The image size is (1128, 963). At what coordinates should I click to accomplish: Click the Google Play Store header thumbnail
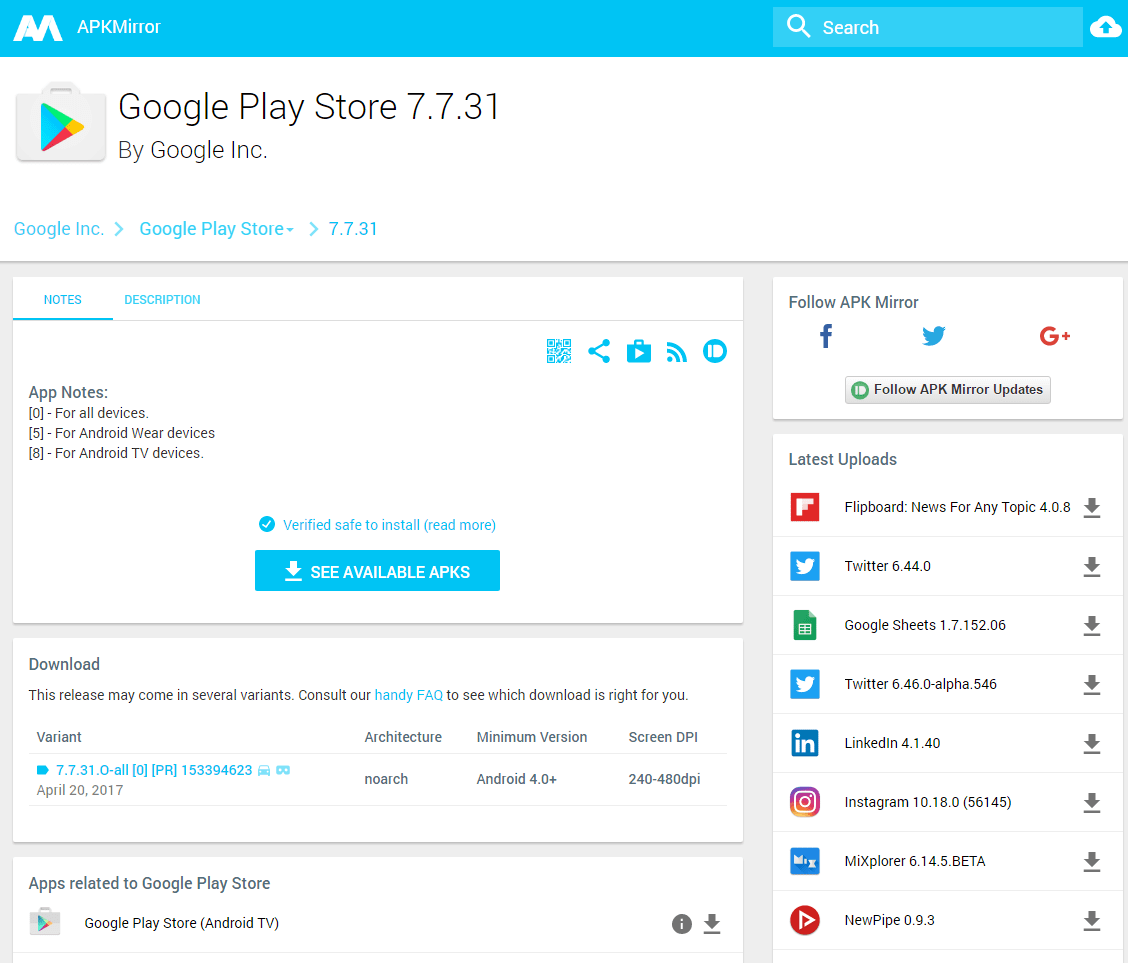60,122
